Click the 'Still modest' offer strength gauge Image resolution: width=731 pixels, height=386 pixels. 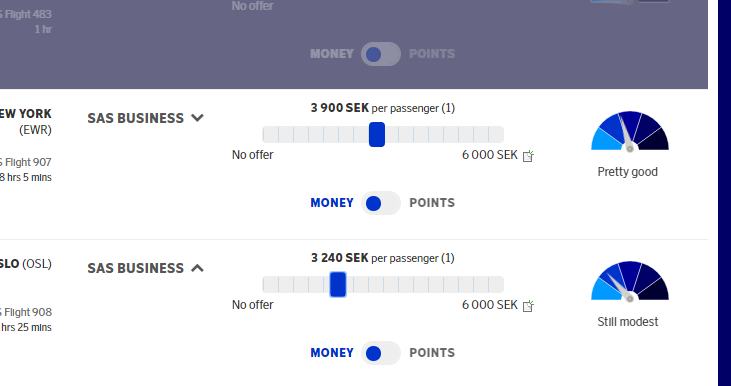point(630,281)
